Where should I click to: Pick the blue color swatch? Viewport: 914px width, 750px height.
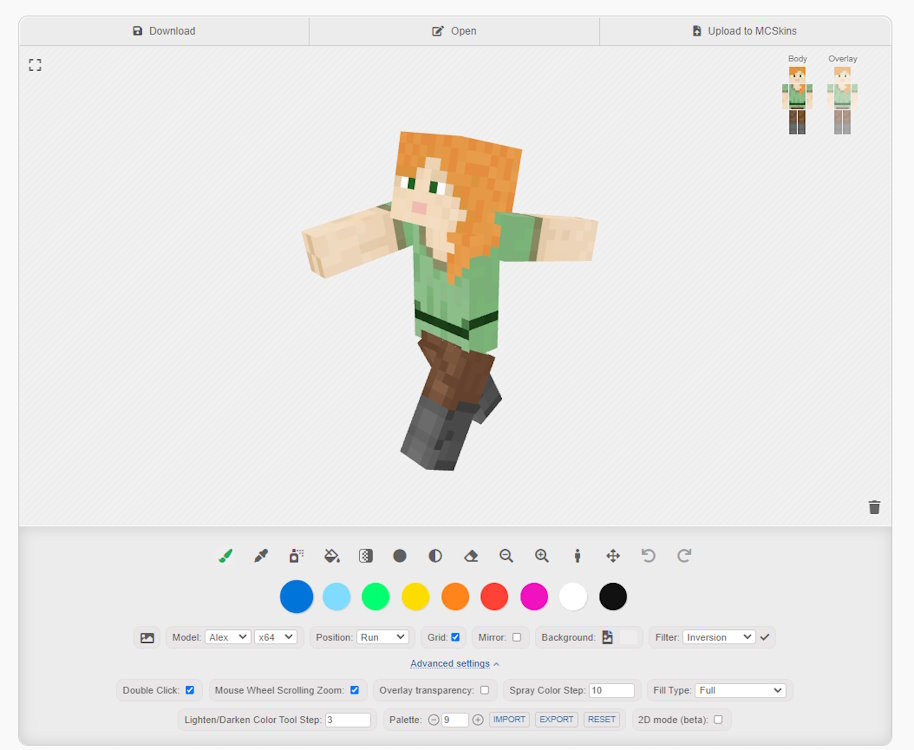click(x=297, y=597)
